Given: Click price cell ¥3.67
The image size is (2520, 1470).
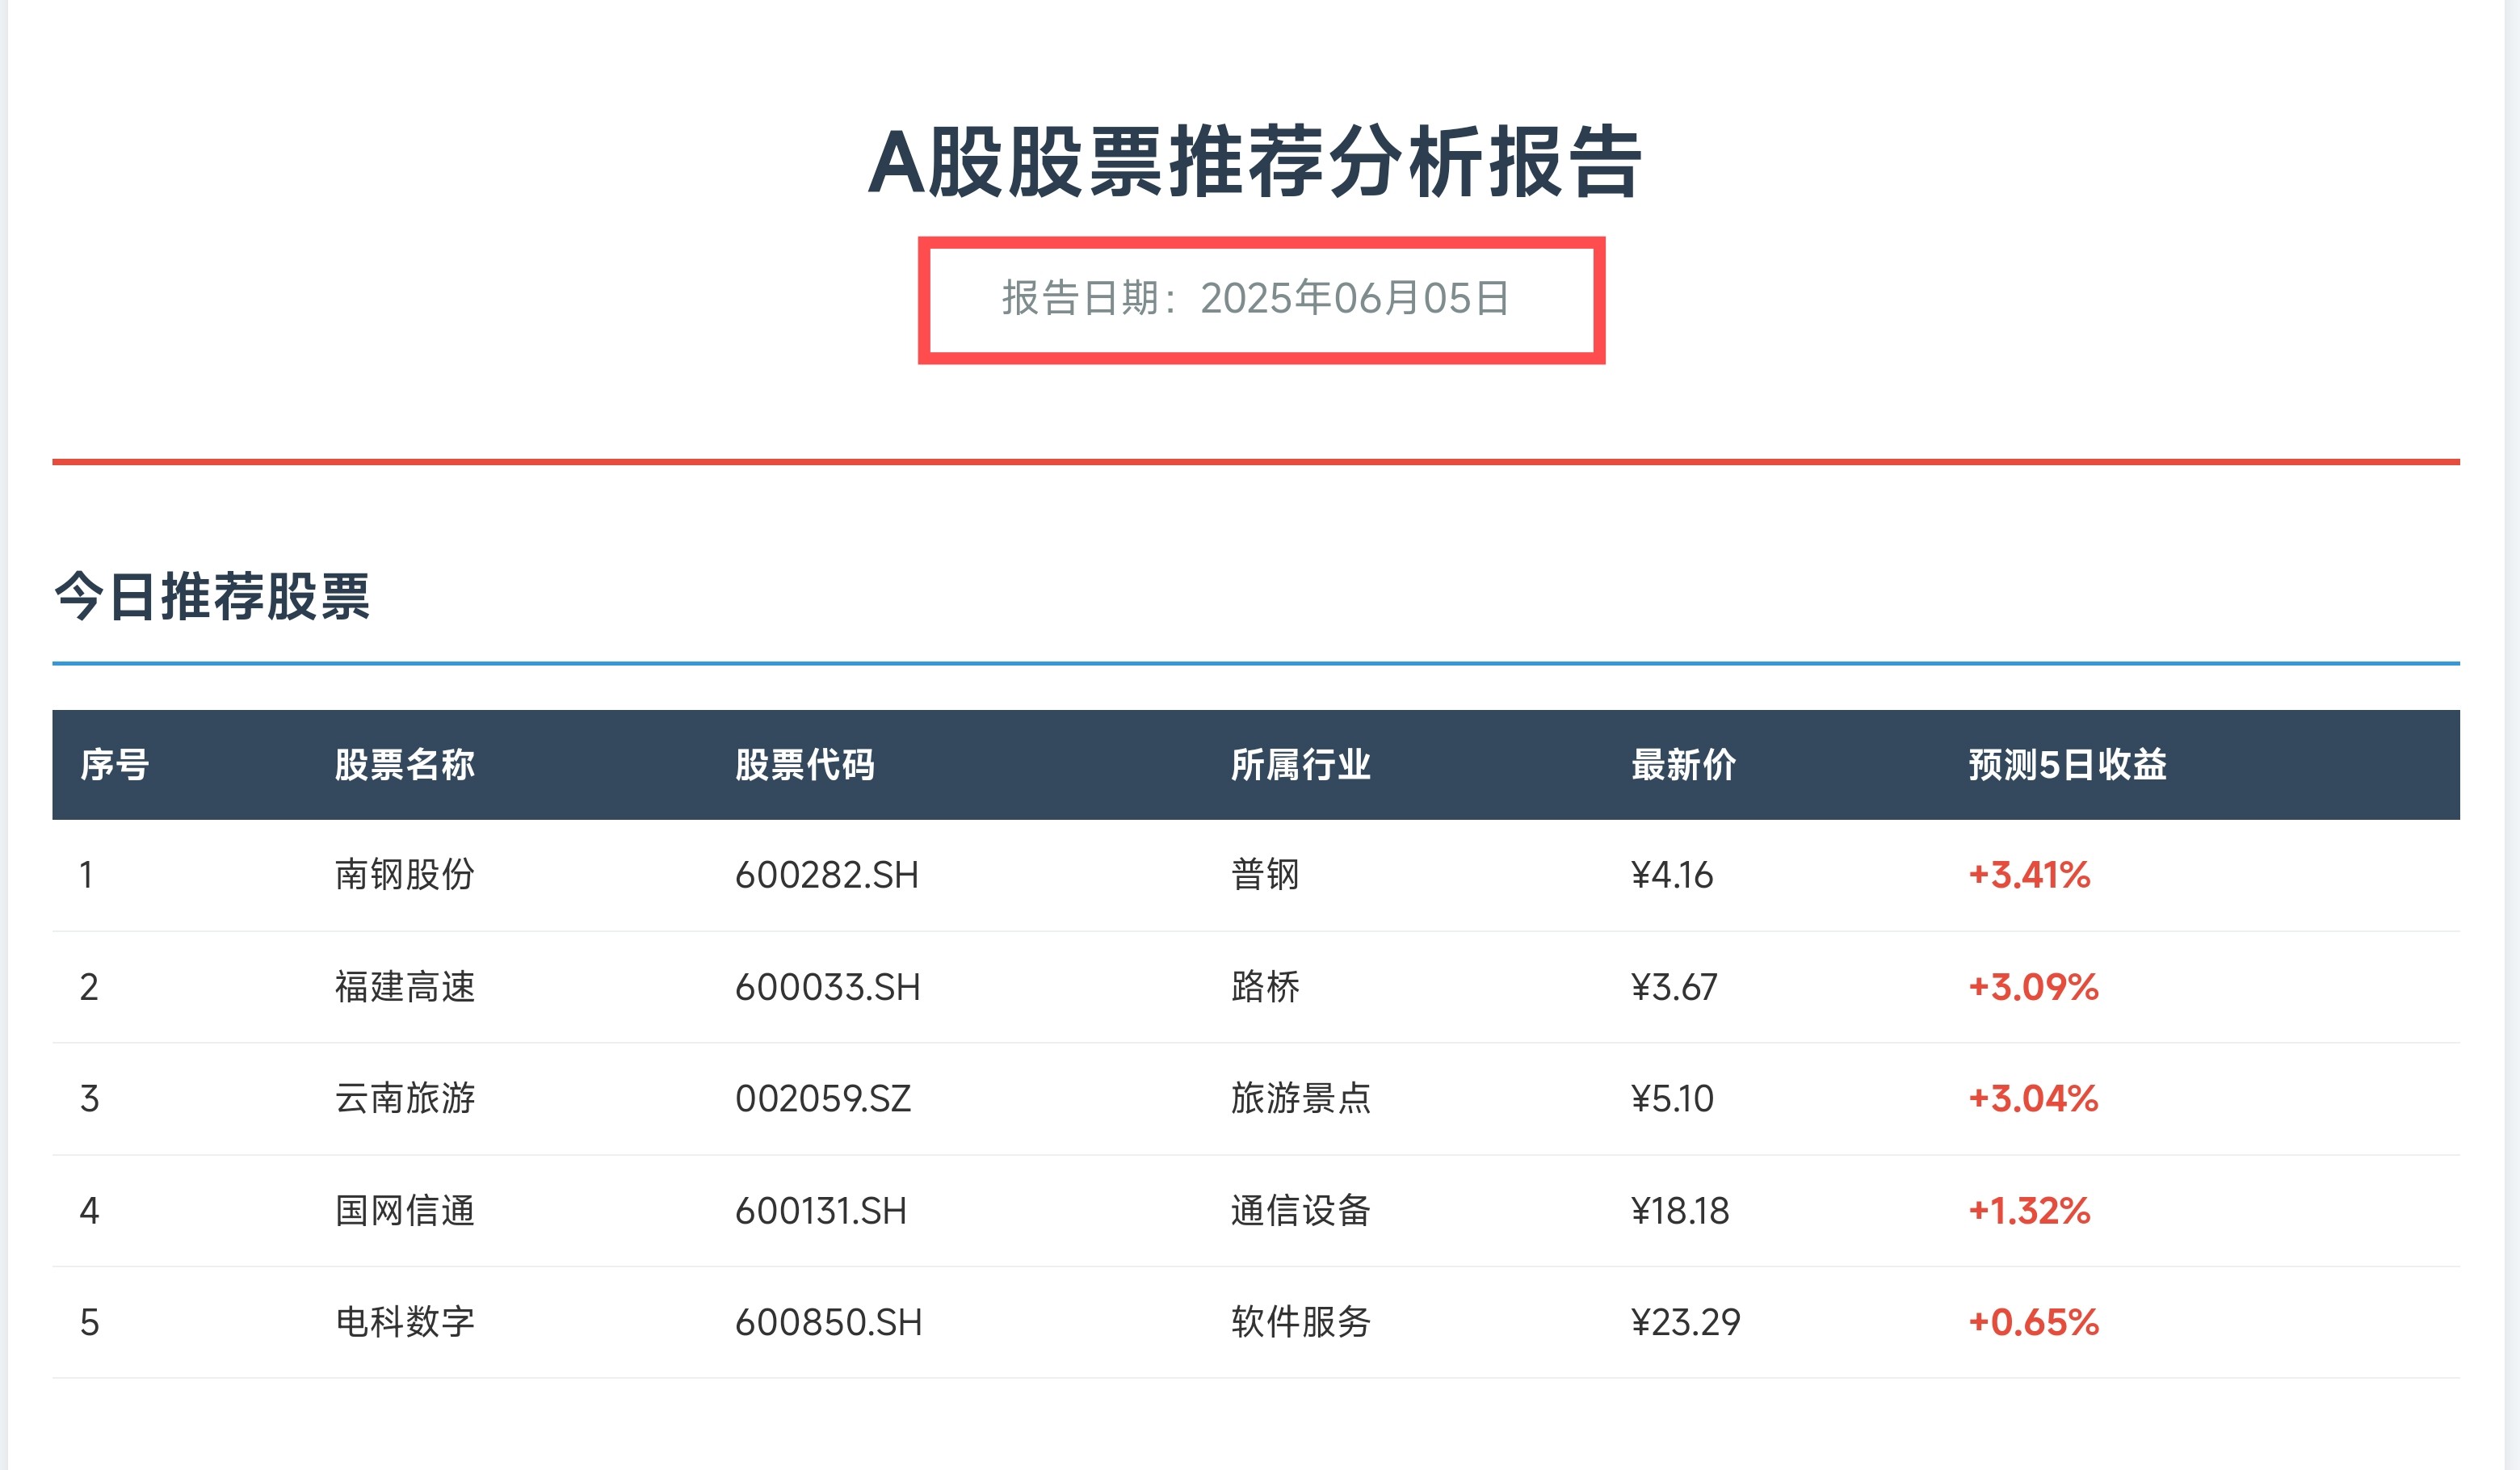Looking at the screenshot, I should coord(1674,987).
